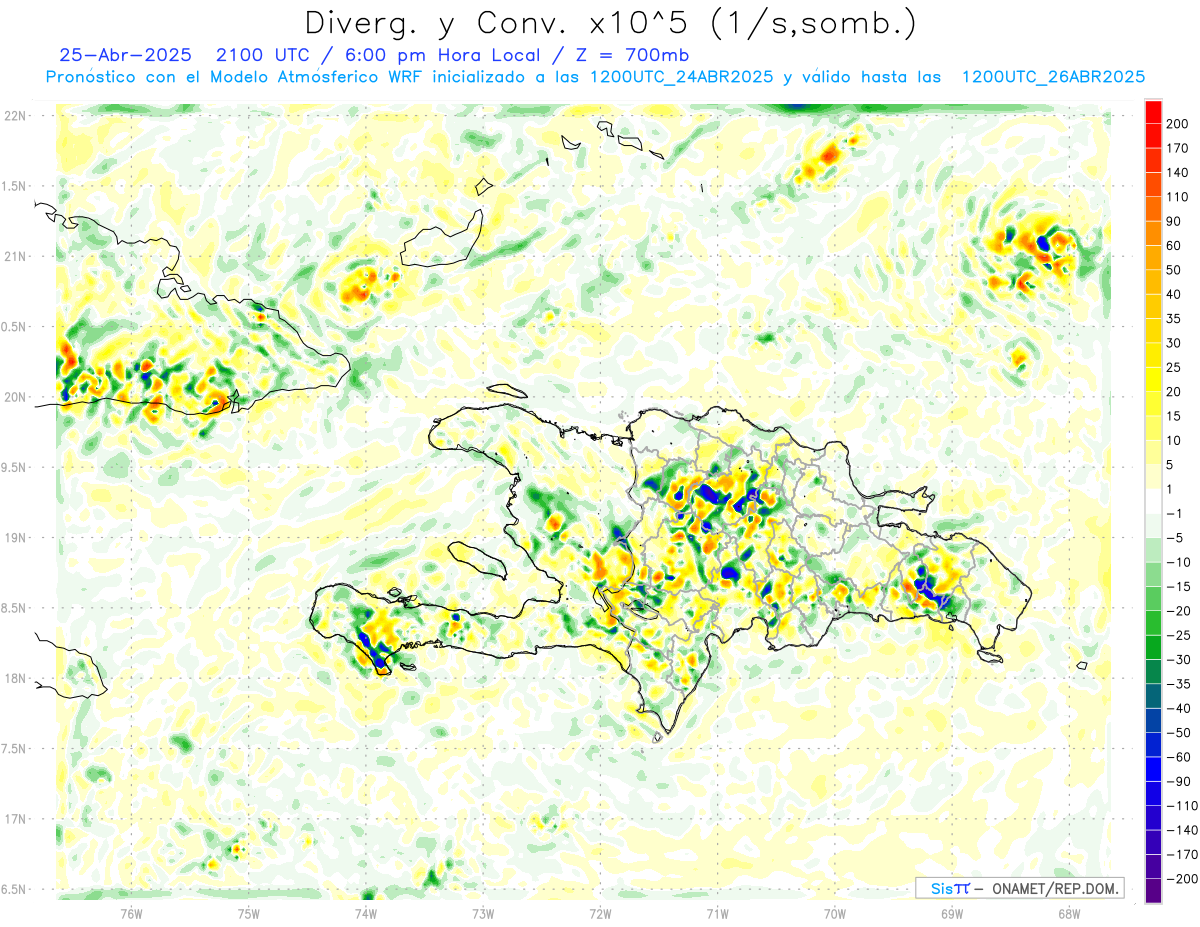Click the initialization time "1200UTC_24ABR2025"
Viewport: 1200px width, 927px height.
(684, 77)
